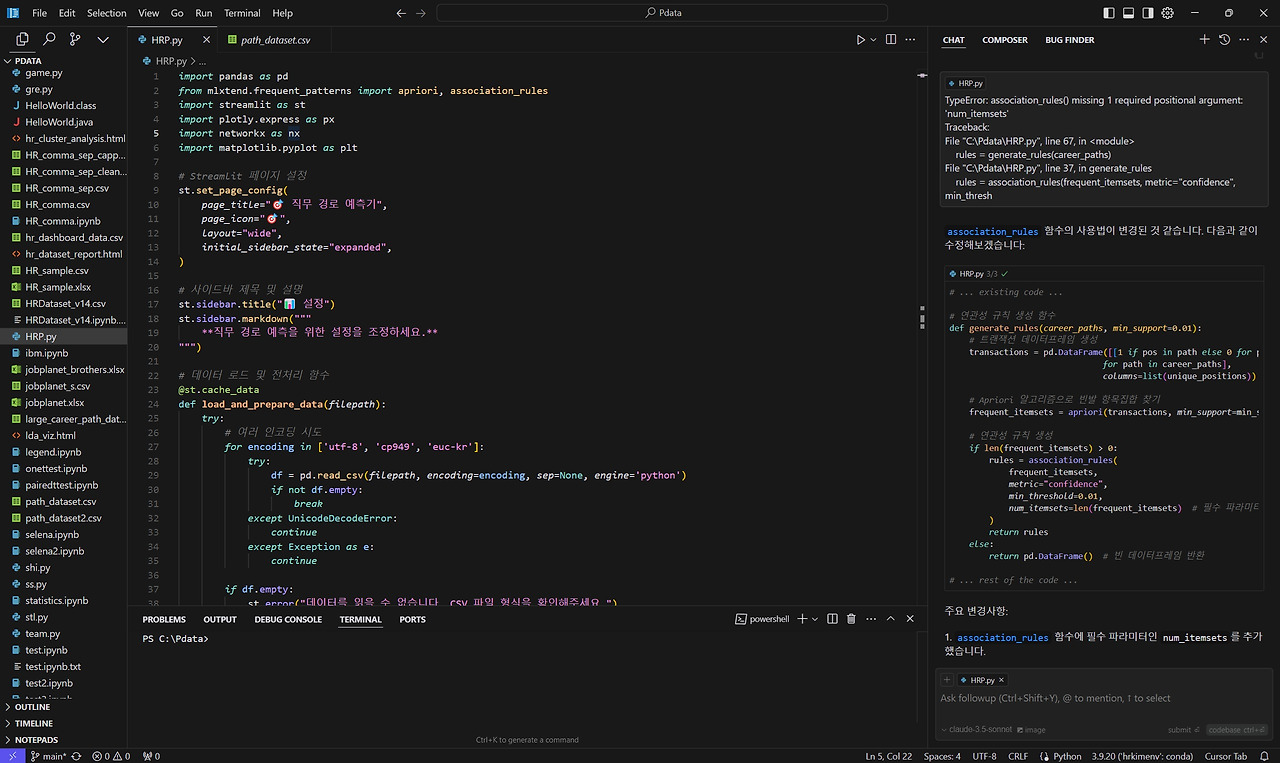Run the Python file with play button
The height and width of the screenshot is (763, 1280).
point(860,40)
